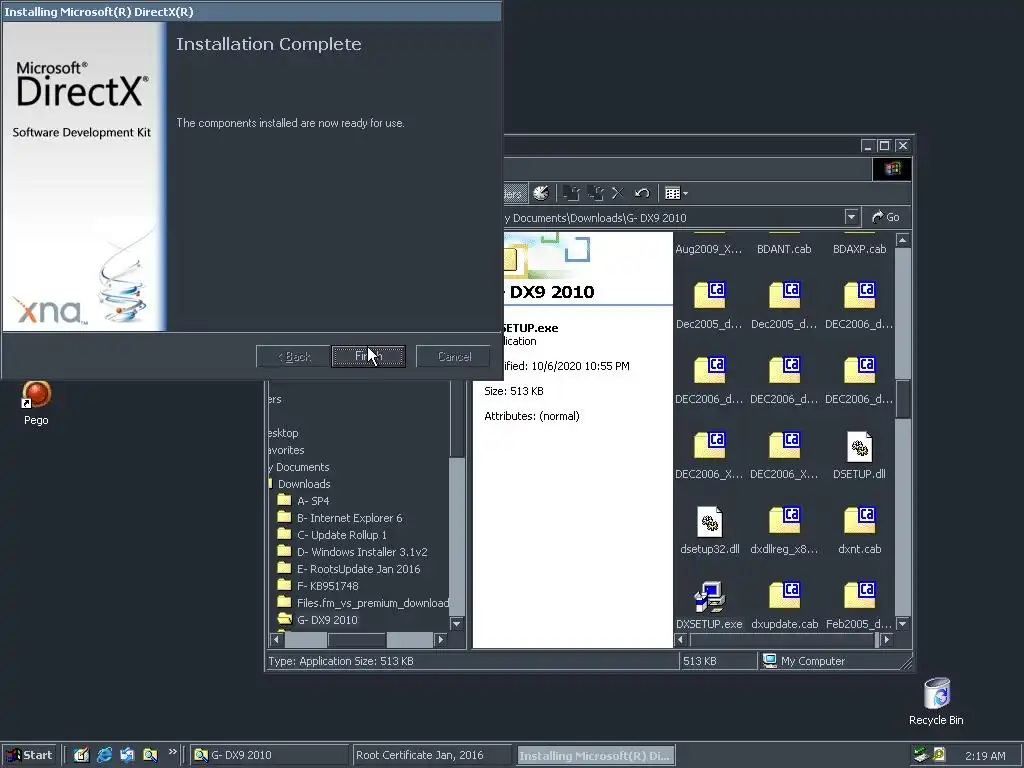The height and width of the screenshot is (768, 1024).
Task: Select My Documents in the folder tree
Action: pyautogui.click(x=299, y=467)
